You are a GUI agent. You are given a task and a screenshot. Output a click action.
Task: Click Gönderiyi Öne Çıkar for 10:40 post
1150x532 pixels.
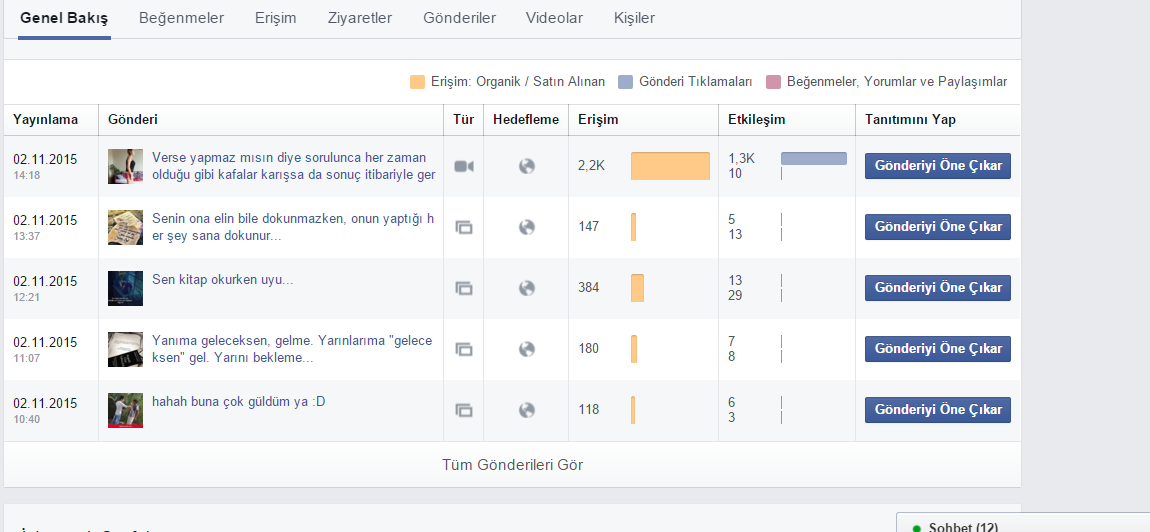click(x=938, y=409)
